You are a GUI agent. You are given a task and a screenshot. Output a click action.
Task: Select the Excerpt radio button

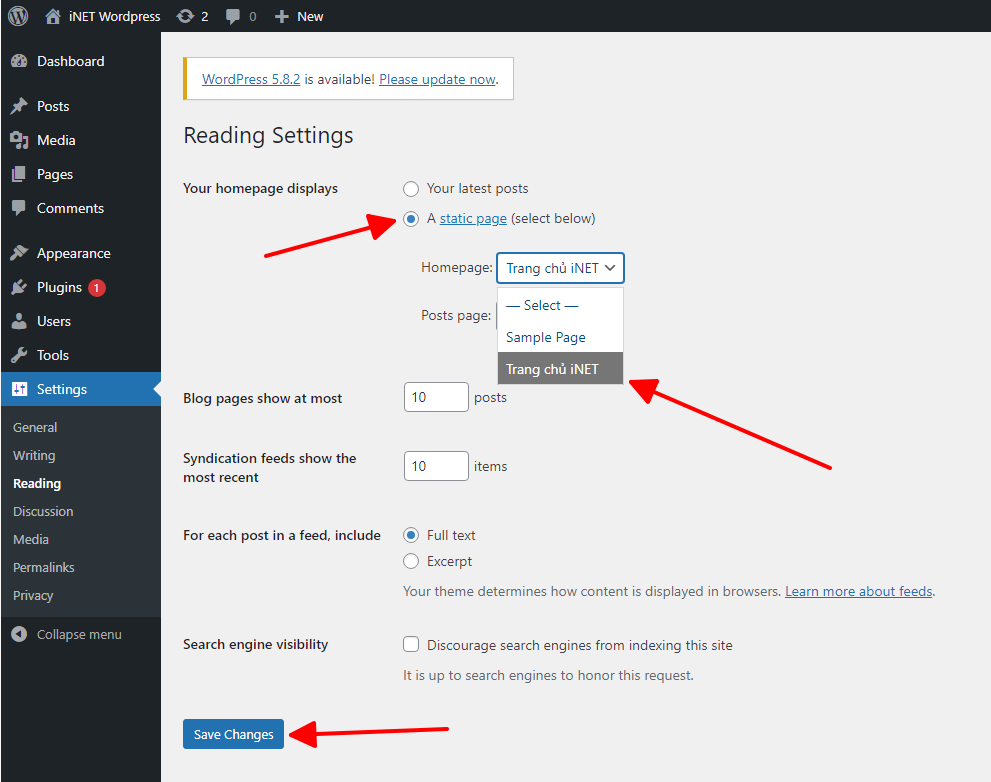[411, 561]
